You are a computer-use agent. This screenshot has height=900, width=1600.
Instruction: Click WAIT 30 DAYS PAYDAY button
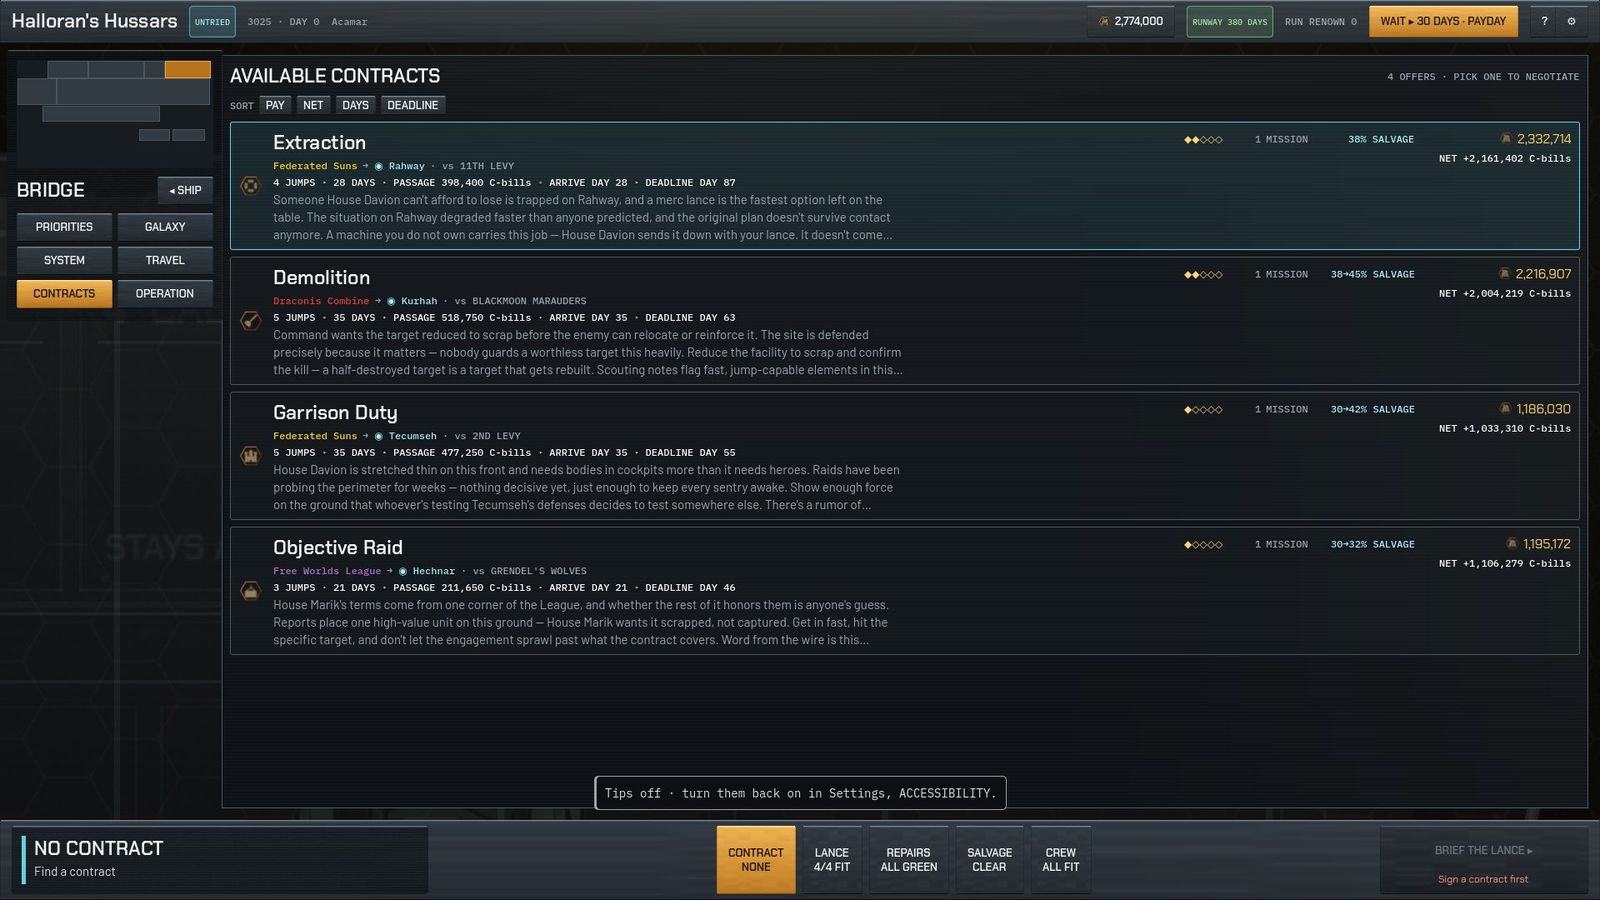pyautogui.click(x=1443, y=21)
